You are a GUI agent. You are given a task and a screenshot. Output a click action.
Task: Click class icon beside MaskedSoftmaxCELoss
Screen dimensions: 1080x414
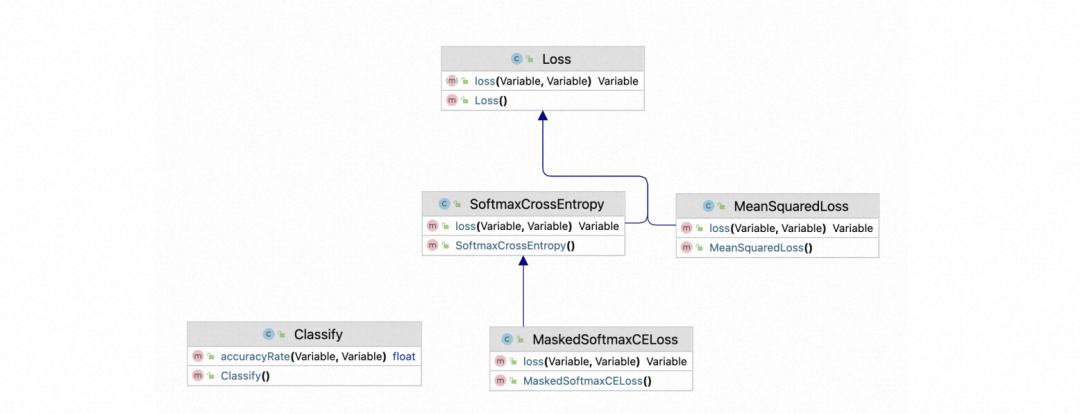tap(506, 339)
